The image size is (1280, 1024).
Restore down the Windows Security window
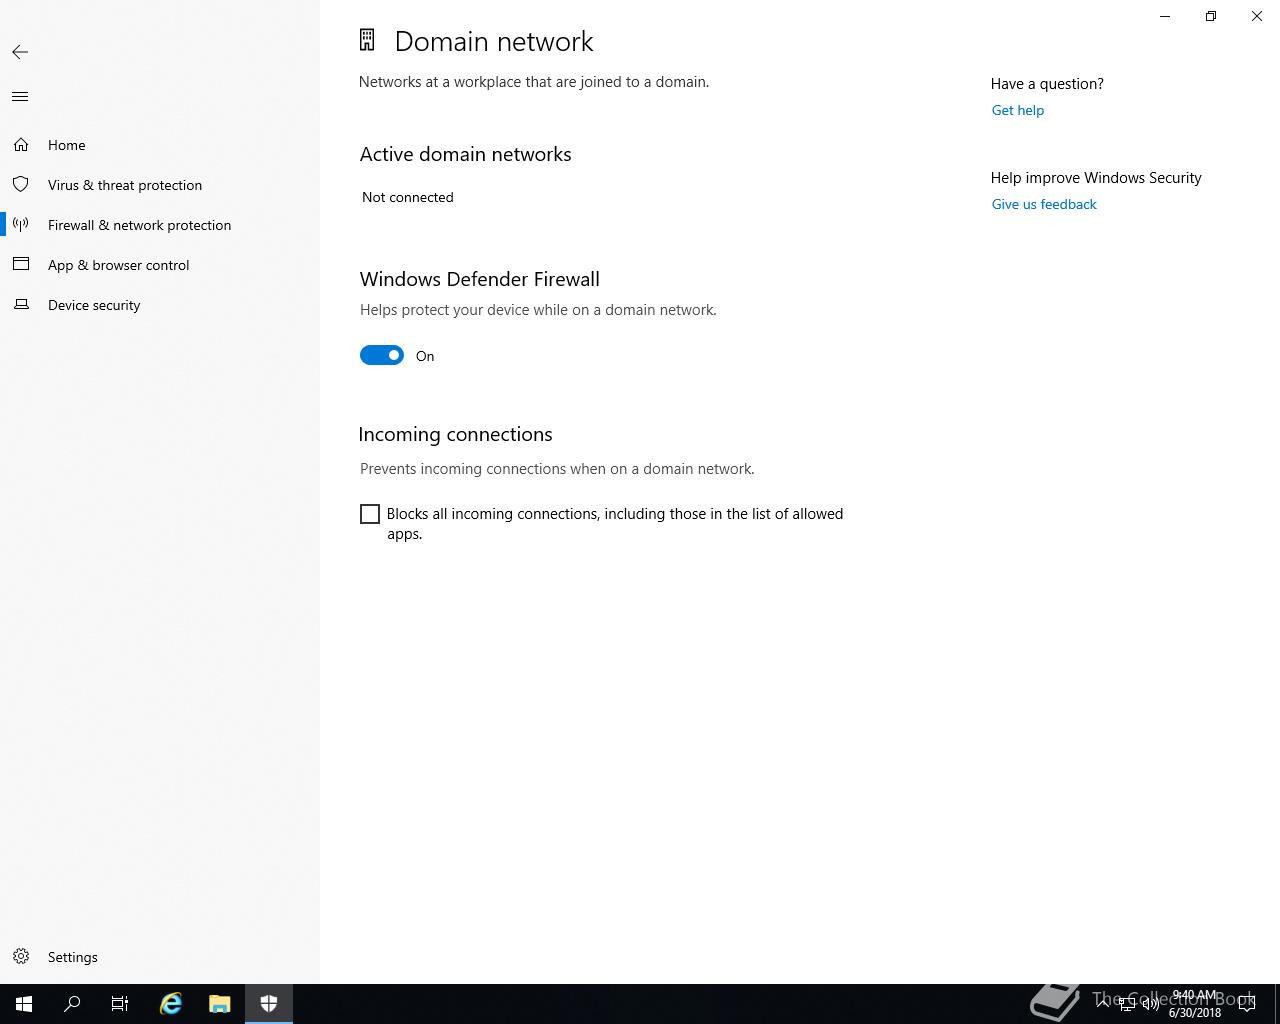click(x=1211, y=16)
